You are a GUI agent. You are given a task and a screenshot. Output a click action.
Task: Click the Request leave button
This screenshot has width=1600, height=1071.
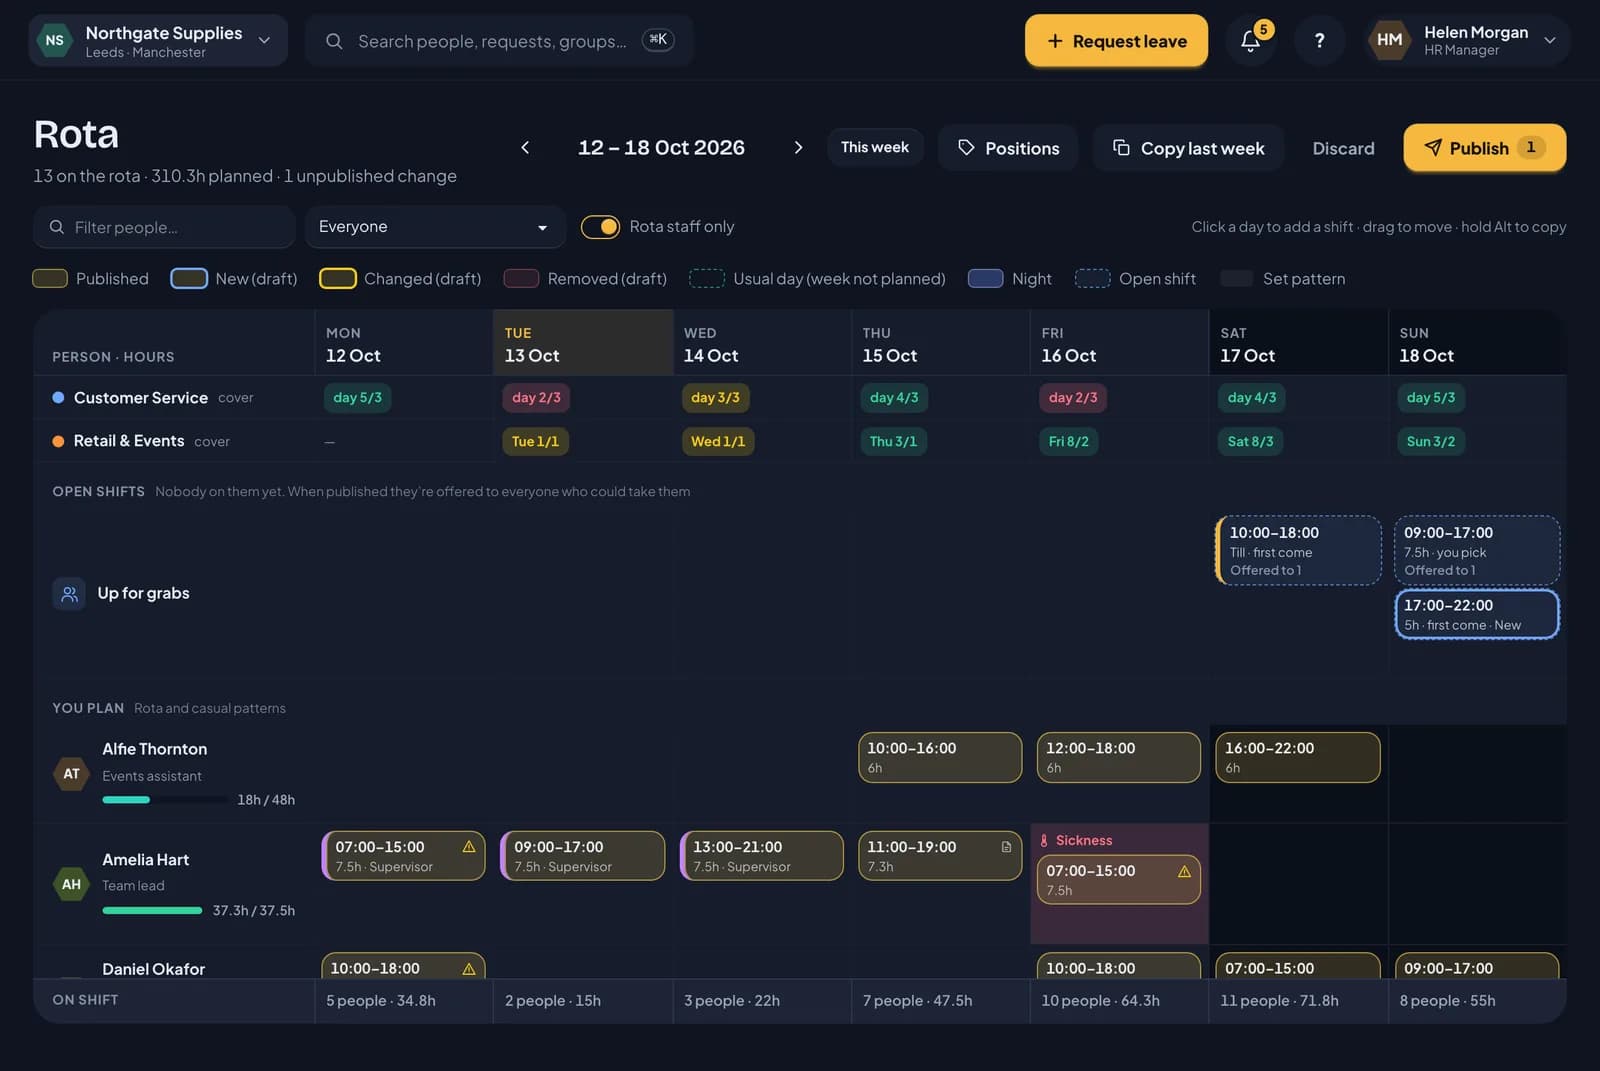pyautogui.click(x=1116, y=41)
